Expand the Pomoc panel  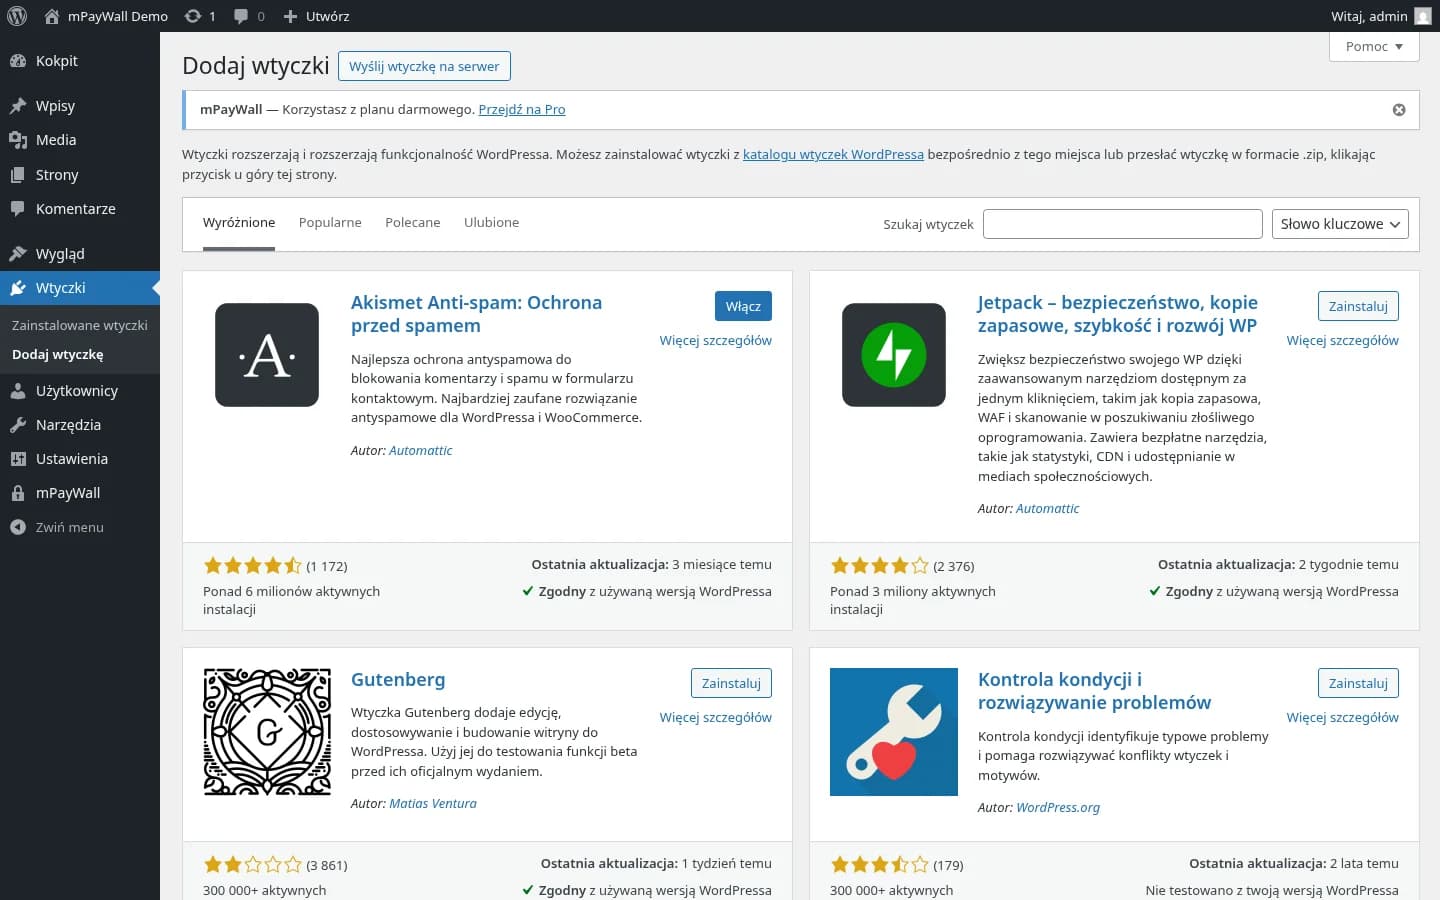[1373, 46]
